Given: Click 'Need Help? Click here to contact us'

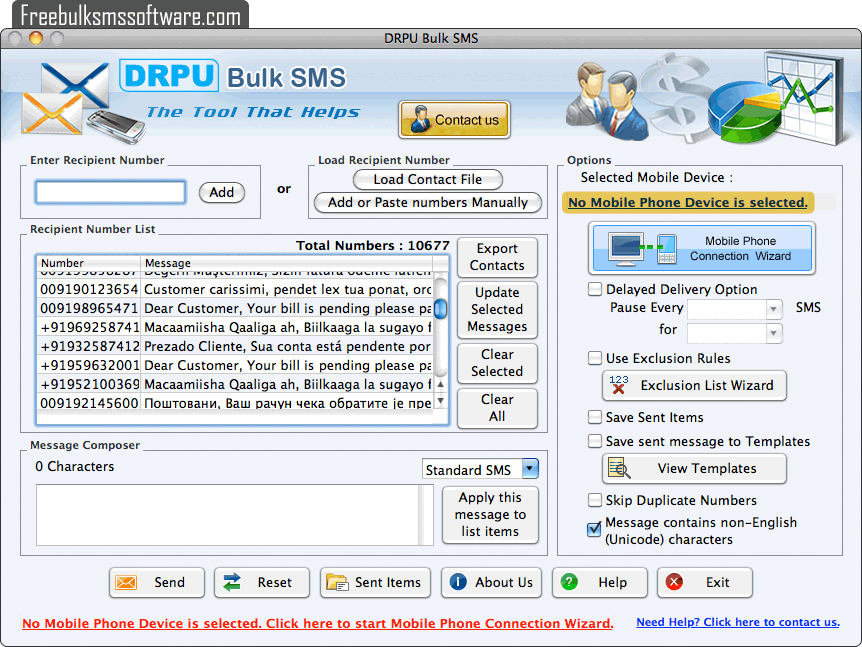Looking at the screenshot, I should click(738, 622).
